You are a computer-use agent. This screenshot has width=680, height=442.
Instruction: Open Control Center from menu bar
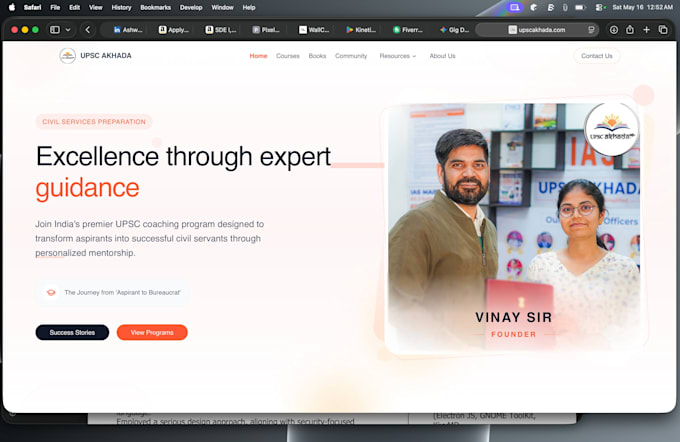600,7
